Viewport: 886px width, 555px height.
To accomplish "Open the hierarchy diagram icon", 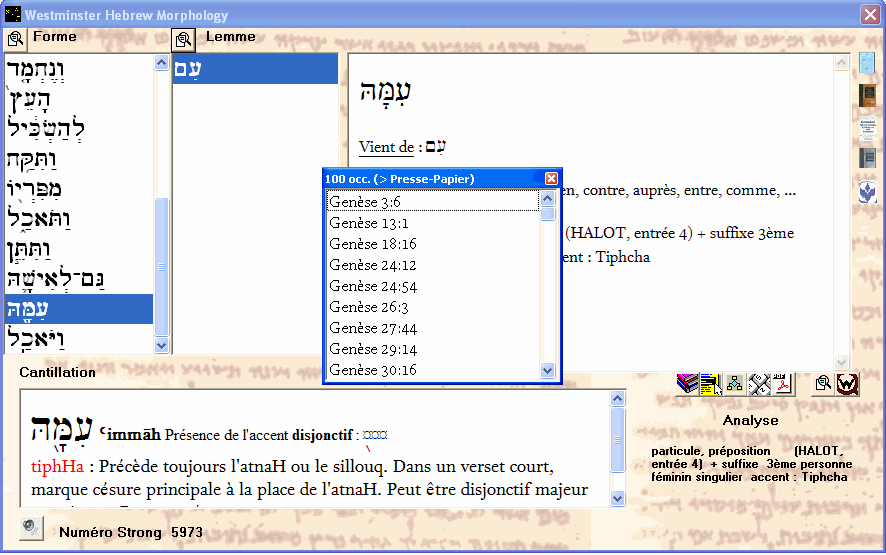I will point(735,384).
